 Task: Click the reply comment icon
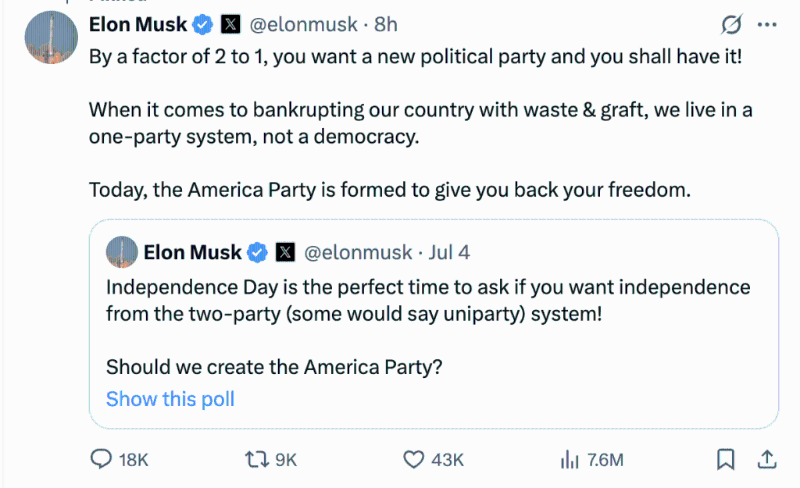(x=101, y=459)
